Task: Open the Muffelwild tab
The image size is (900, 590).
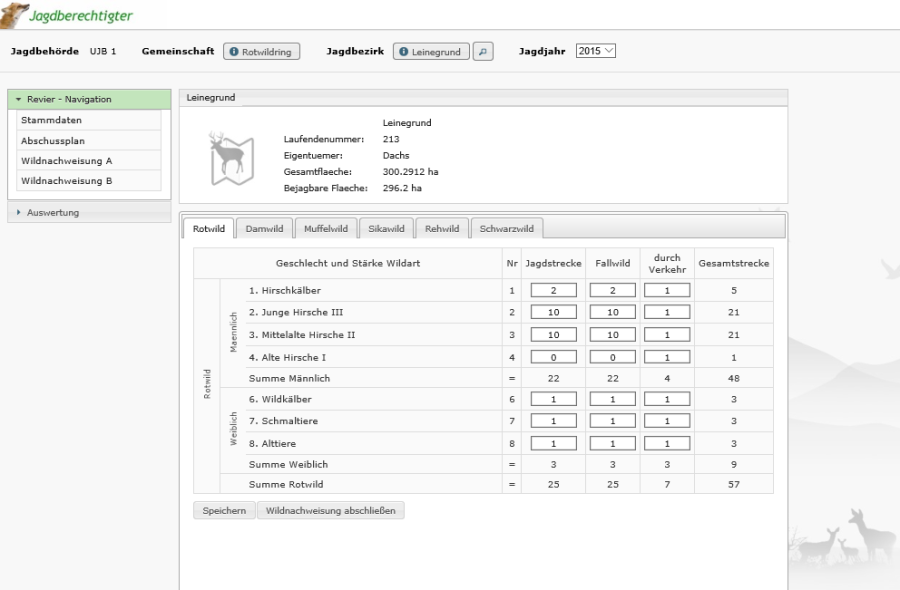Action: pyautogui.click(x=325, y=229)
